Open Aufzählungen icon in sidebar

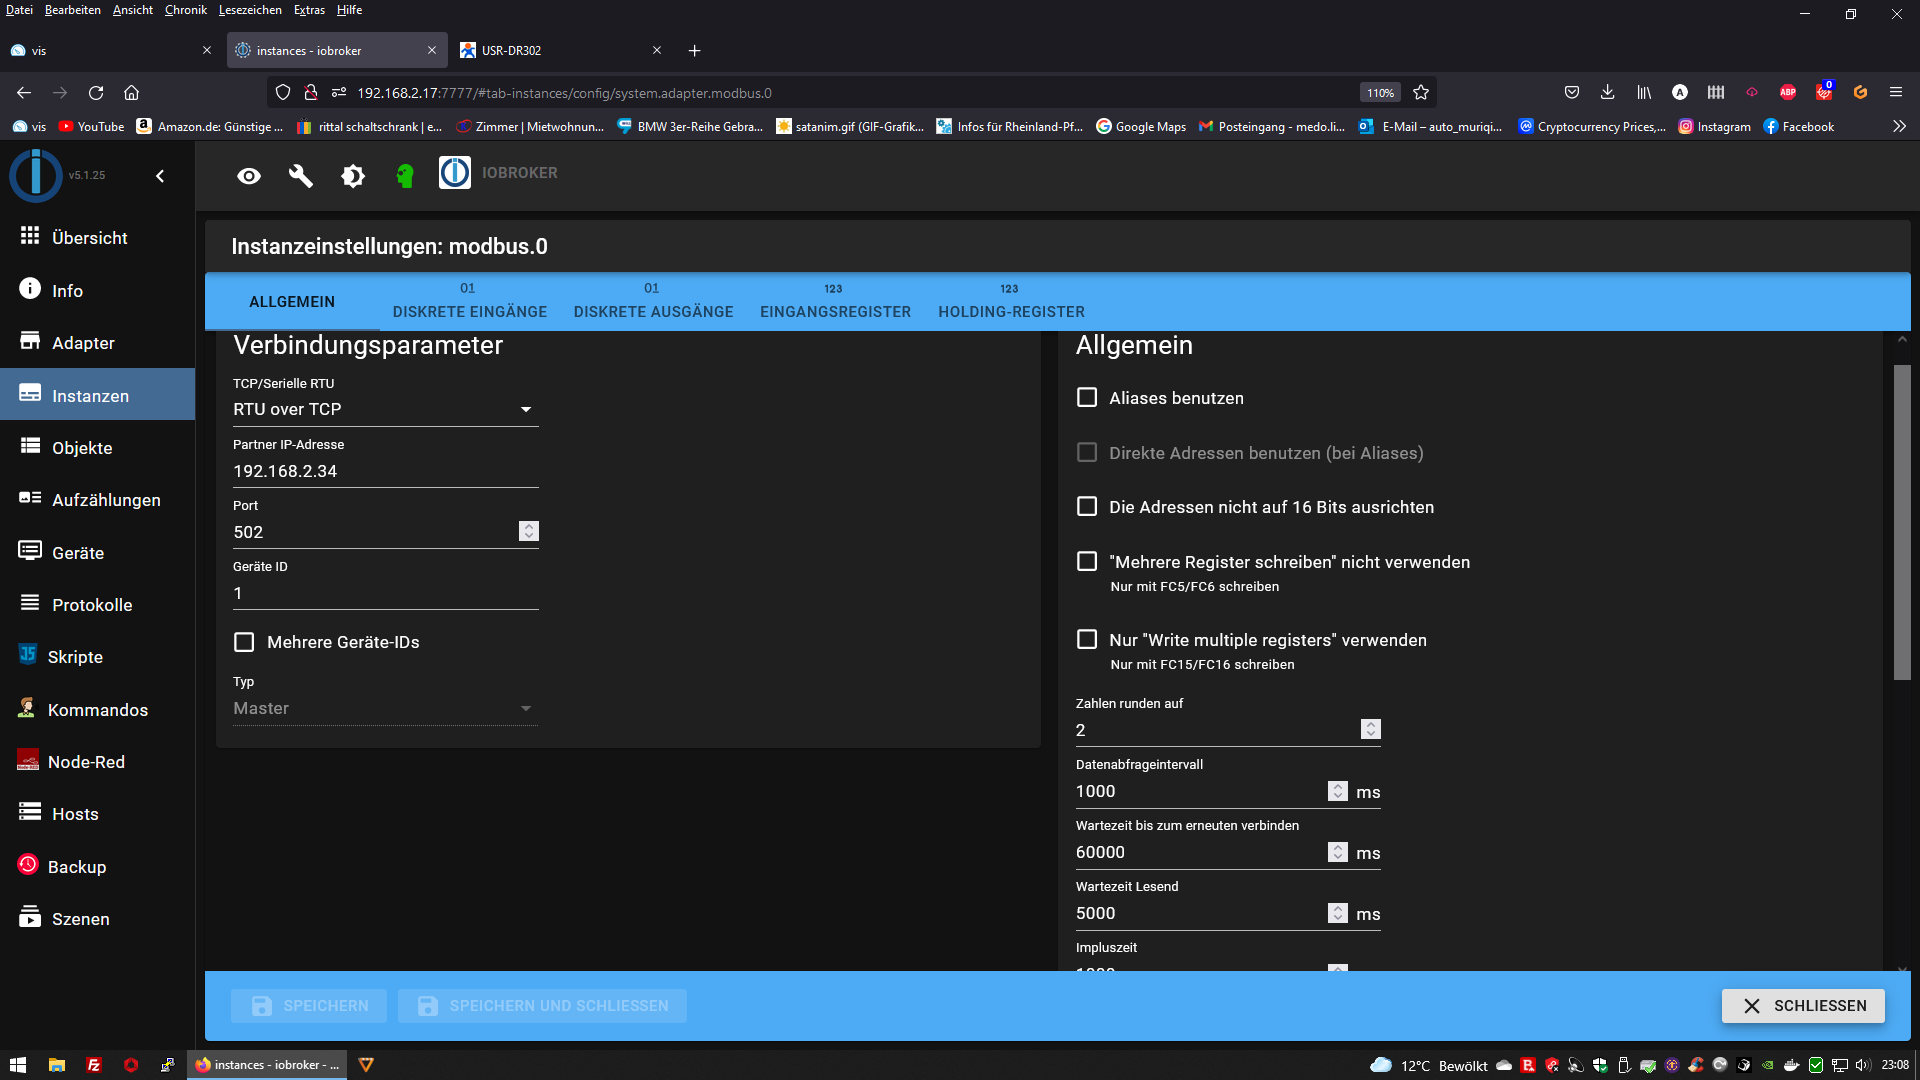(x=30, y=499)
